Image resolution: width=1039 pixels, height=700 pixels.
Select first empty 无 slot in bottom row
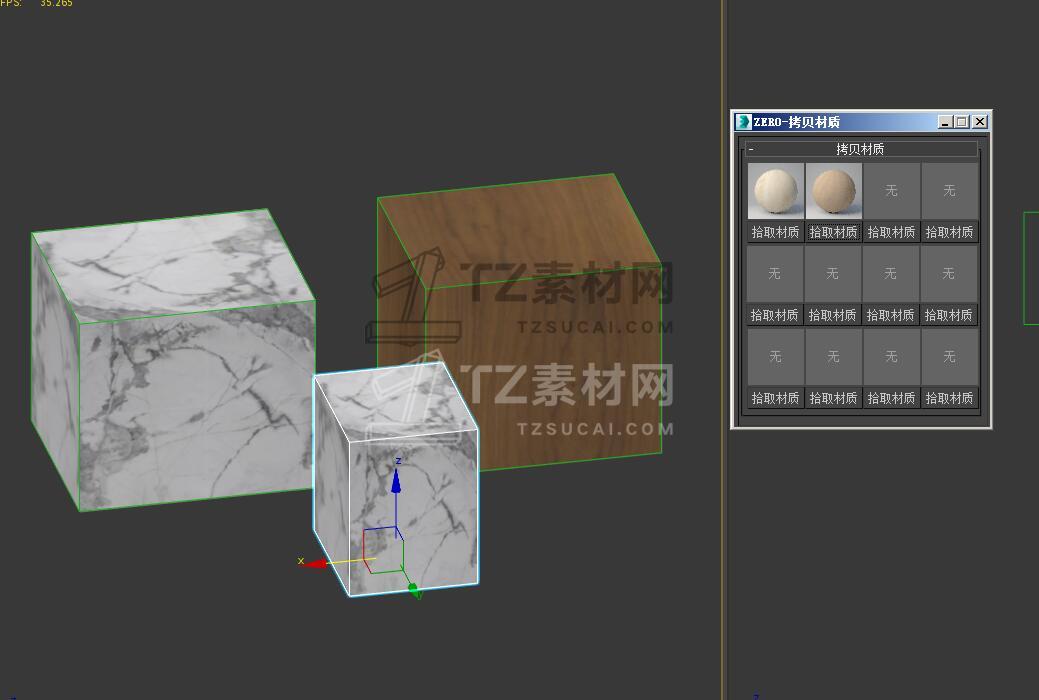(x=775, y=357)
